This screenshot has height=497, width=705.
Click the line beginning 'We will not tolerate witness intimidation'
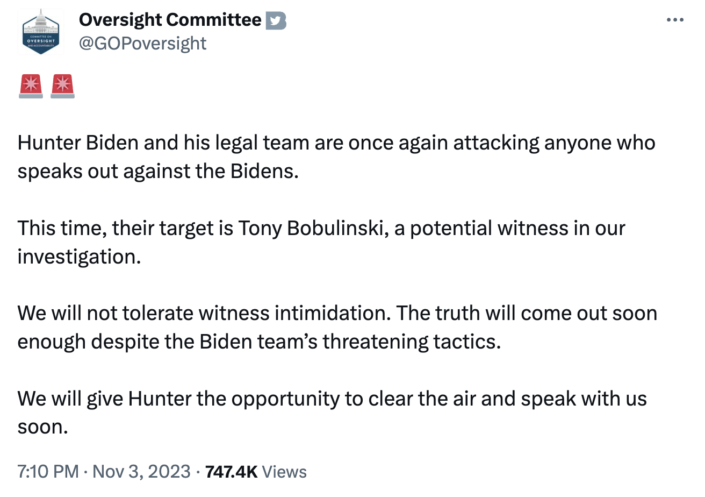click(x=337, y=313)
